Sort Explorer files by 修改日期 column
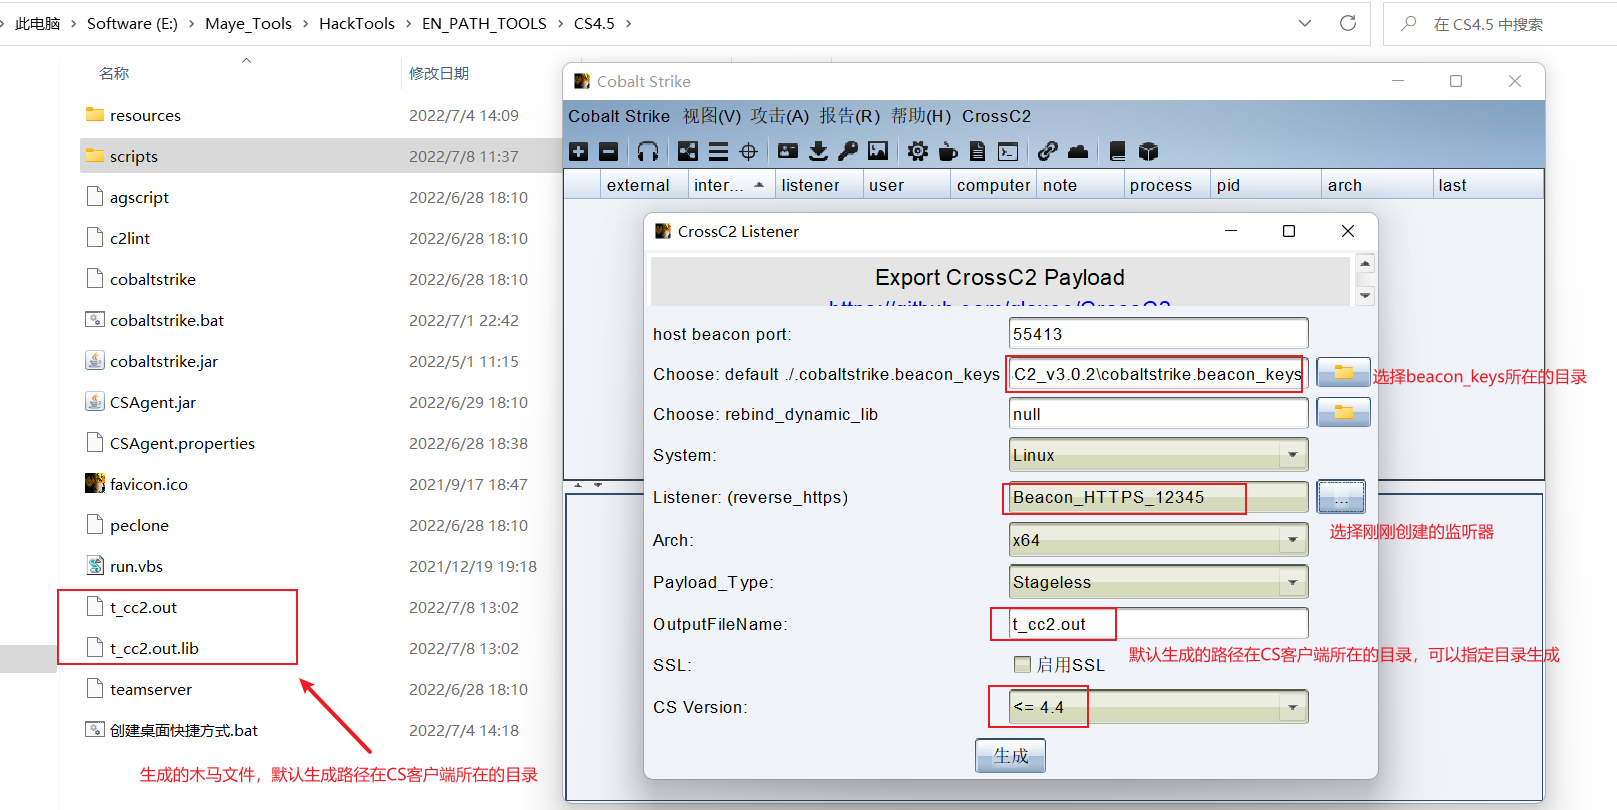1617x810 pixels. click(x=439, y=73)
